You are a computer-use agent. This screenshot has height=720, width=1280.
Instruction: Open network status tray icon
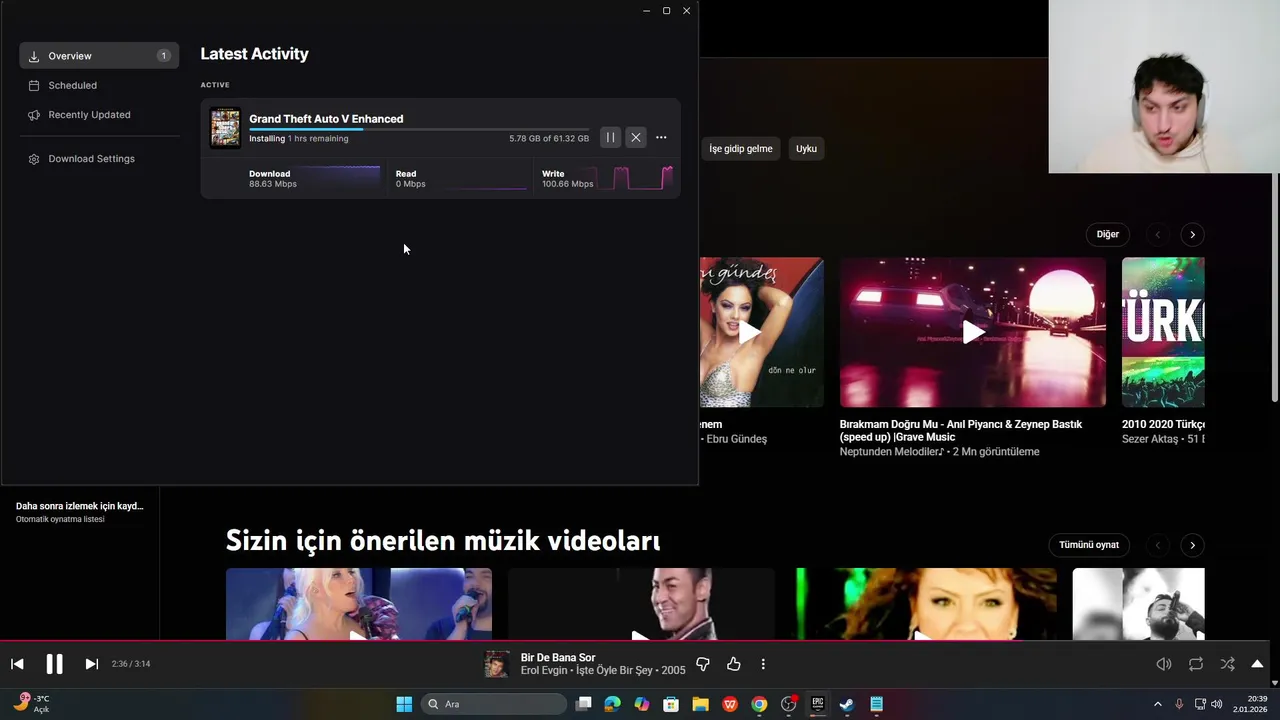(1200, 704)
